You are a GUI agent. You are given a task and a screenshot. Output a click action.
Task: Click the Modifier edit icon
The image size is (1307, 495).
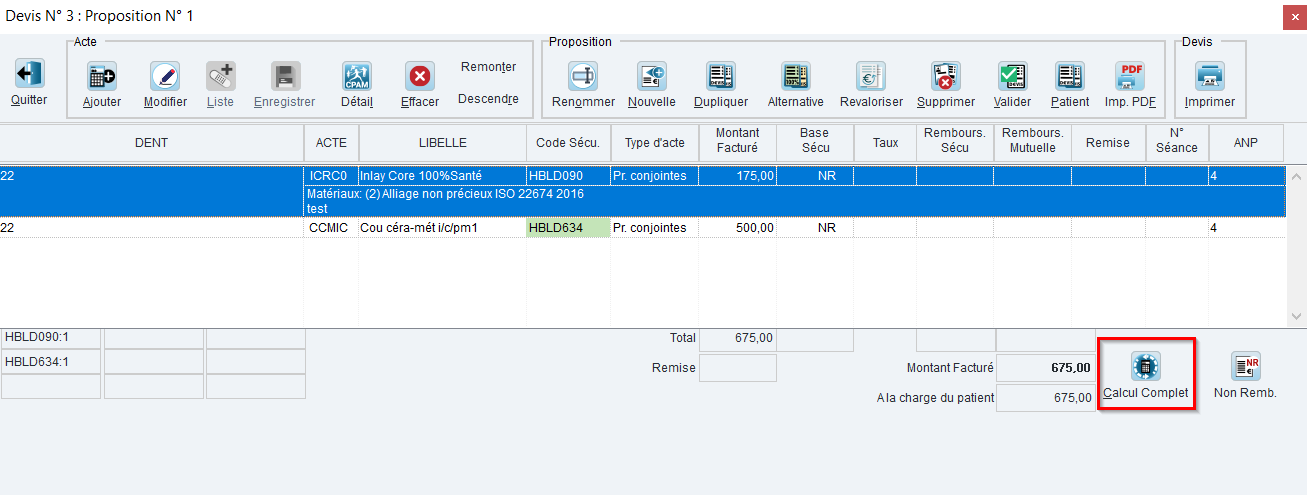point(165,76)
